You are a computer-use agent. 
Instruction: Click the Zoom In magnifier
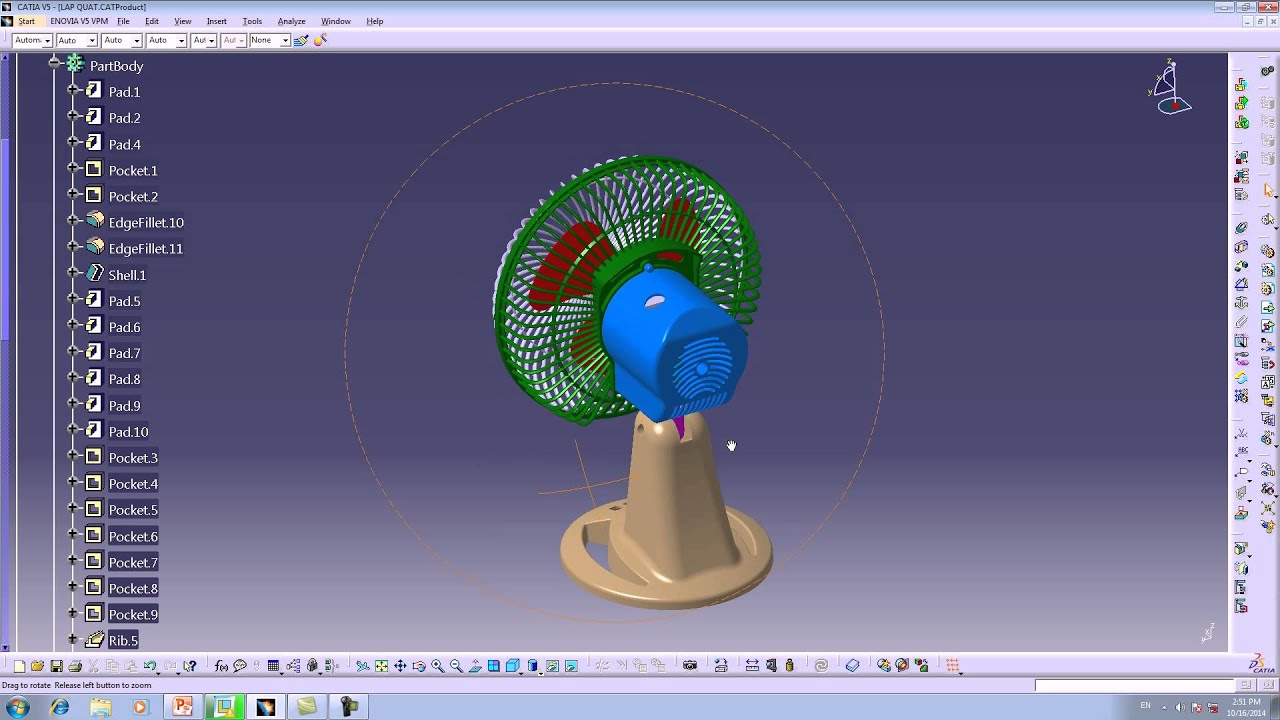[438, 666]
